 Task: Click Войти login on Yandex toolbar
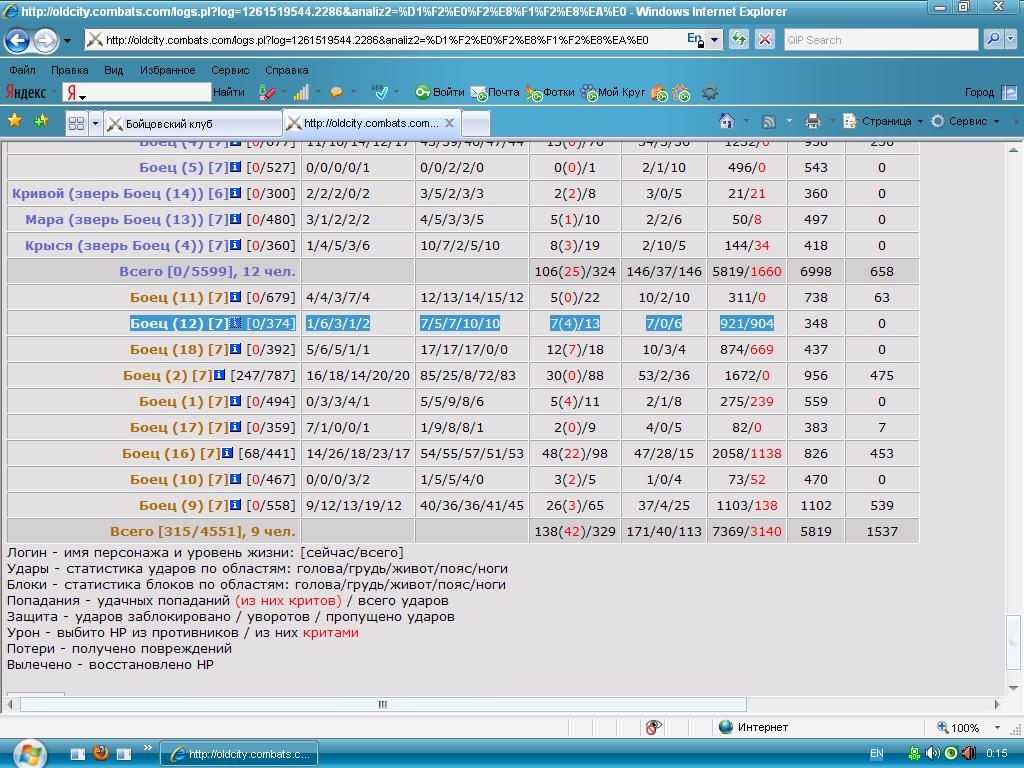(440, 93)
